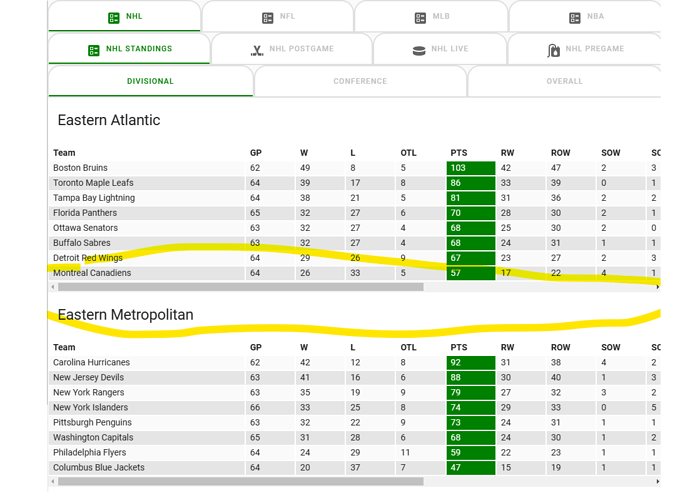
Task: Click the NHL Postgame crossed-sticks icon
Action: 257,49
